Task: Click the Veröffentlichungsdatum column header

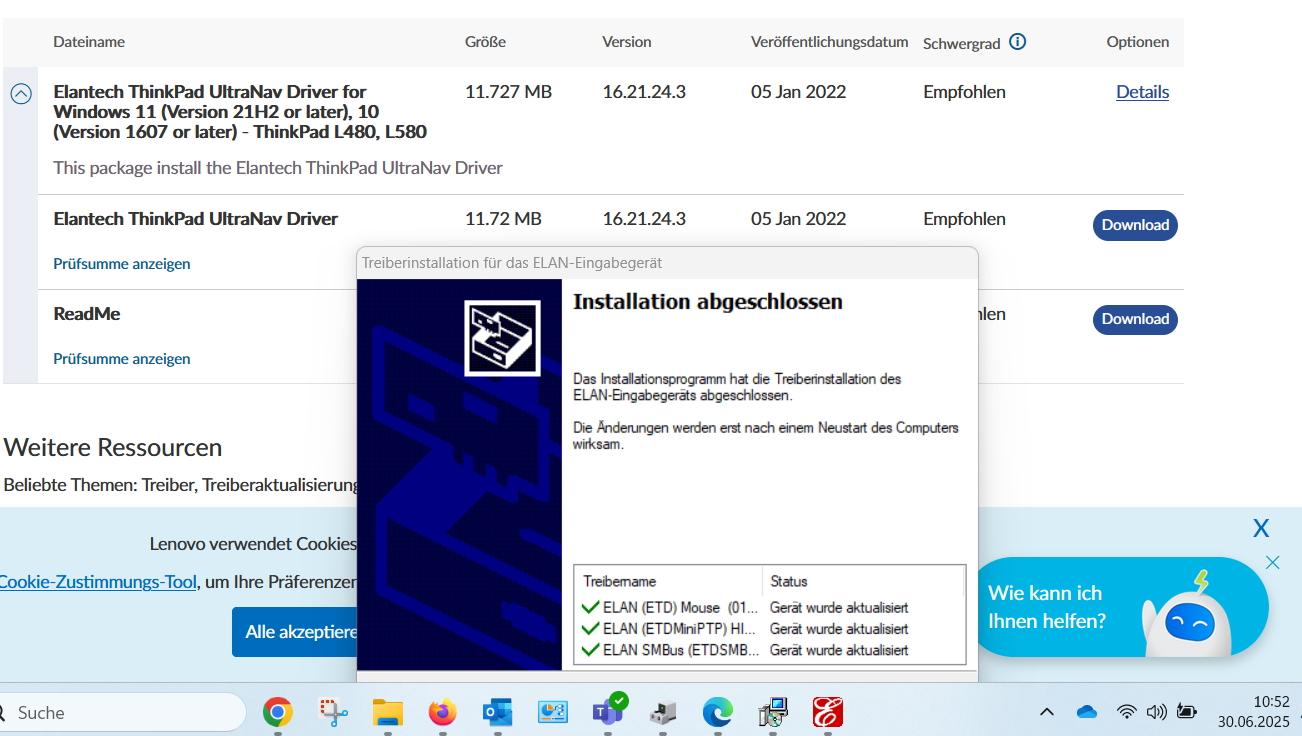Action: tap(830, 42)
